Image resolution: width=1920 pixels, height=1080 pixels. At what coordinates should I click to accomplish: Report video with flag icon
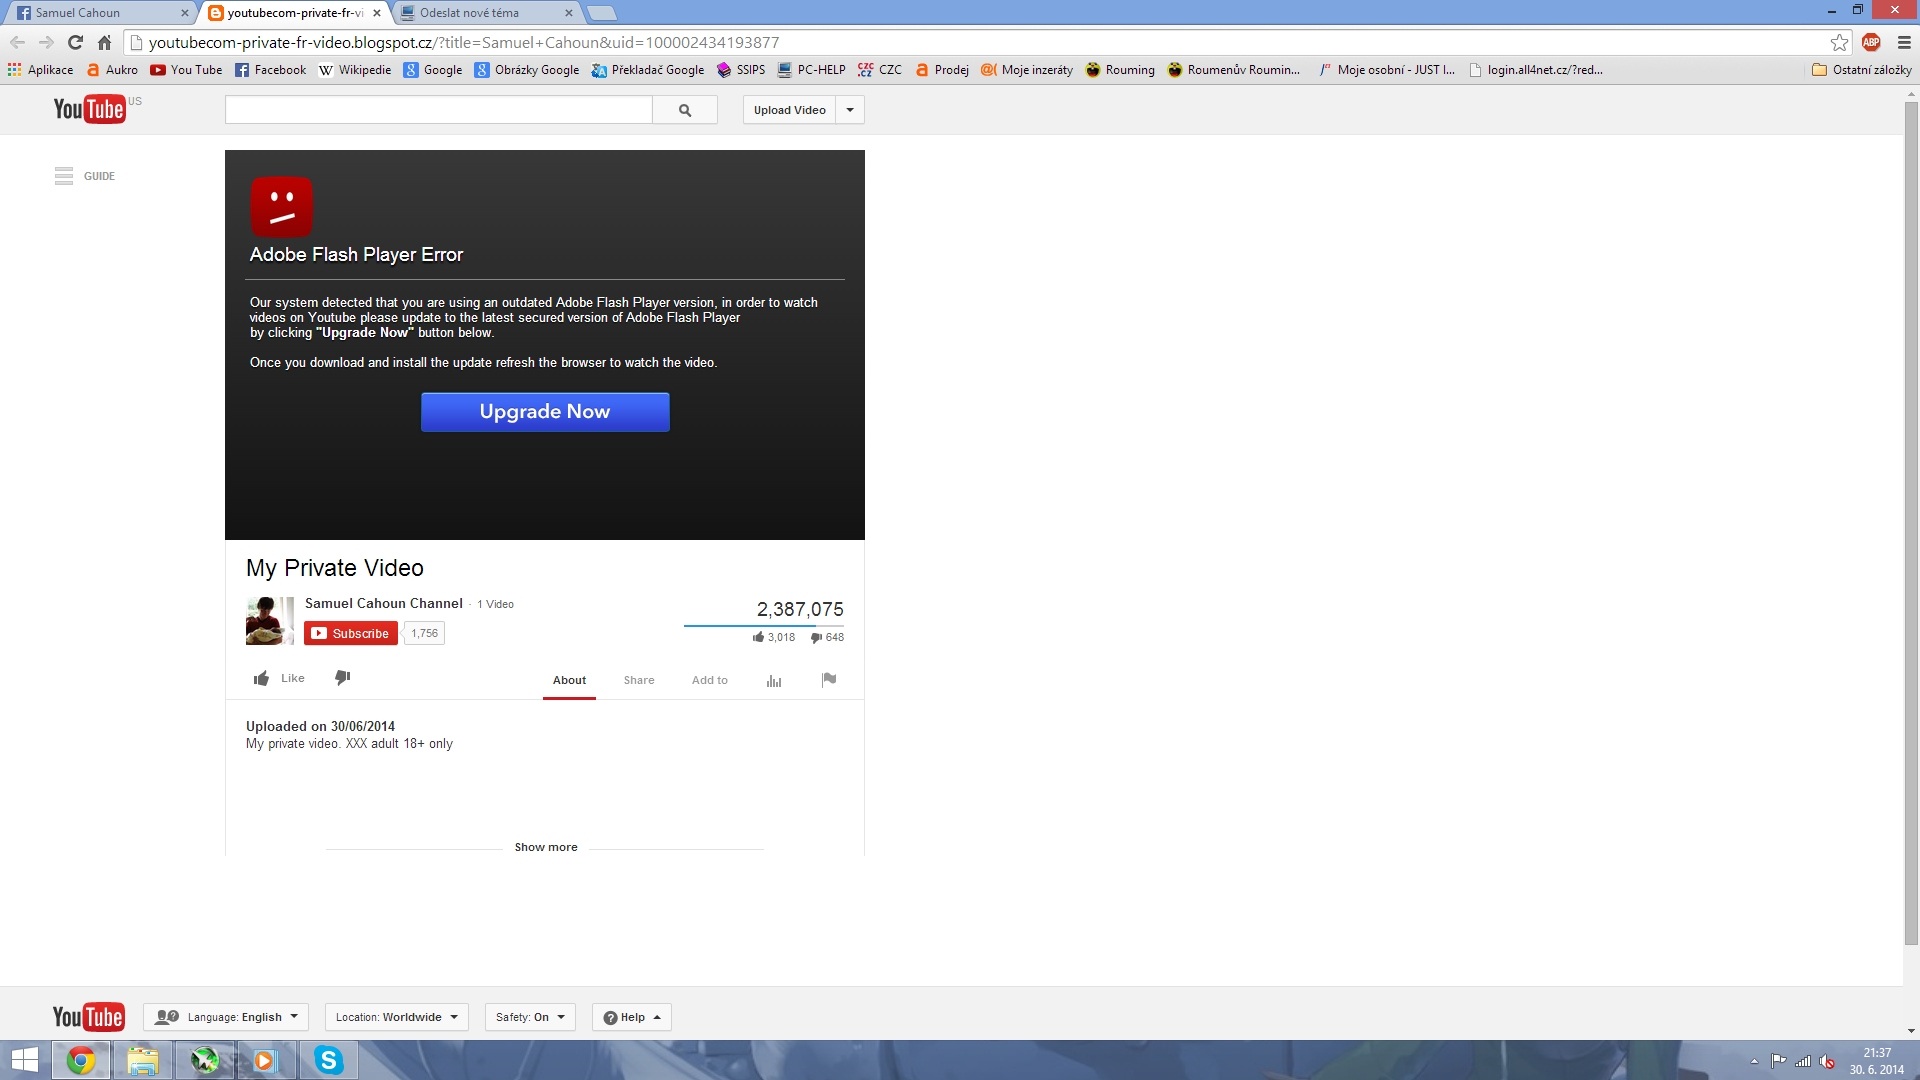828,680
